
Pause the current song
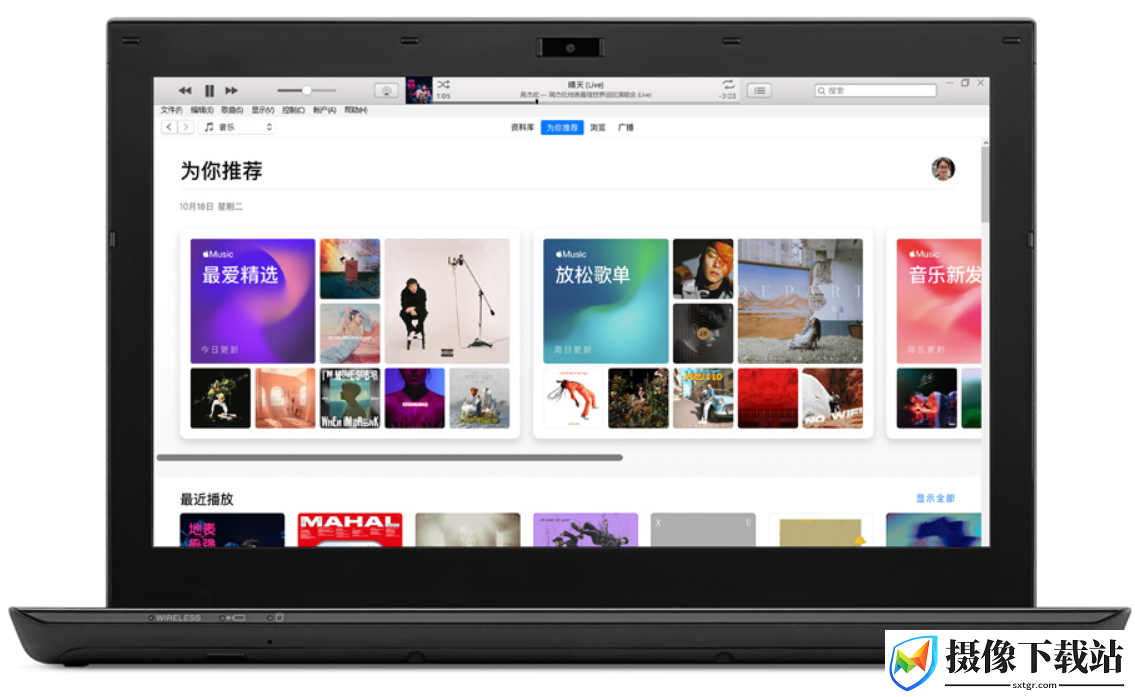pos(209,90)
